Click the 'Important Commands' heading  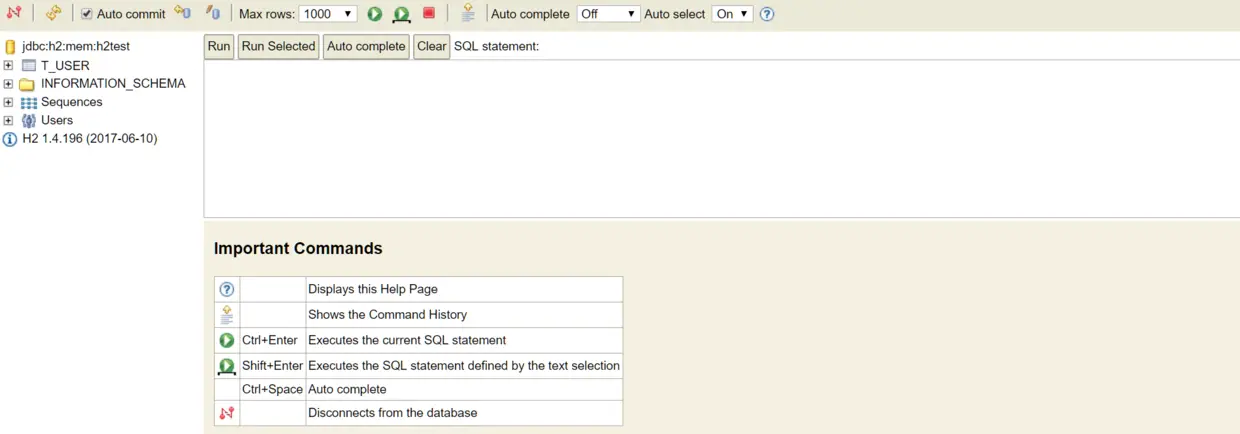click(x=298, y=248)
